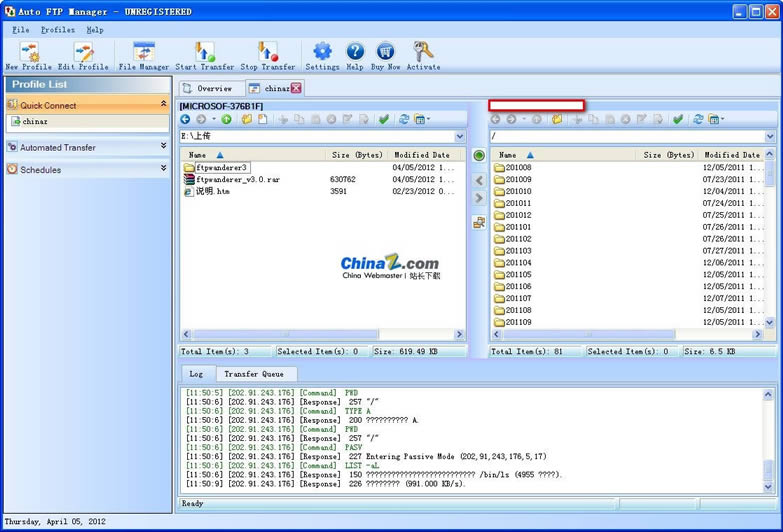Select the chinaz profile in list
This screenshot has width=783, height=532.
point(35,122)
